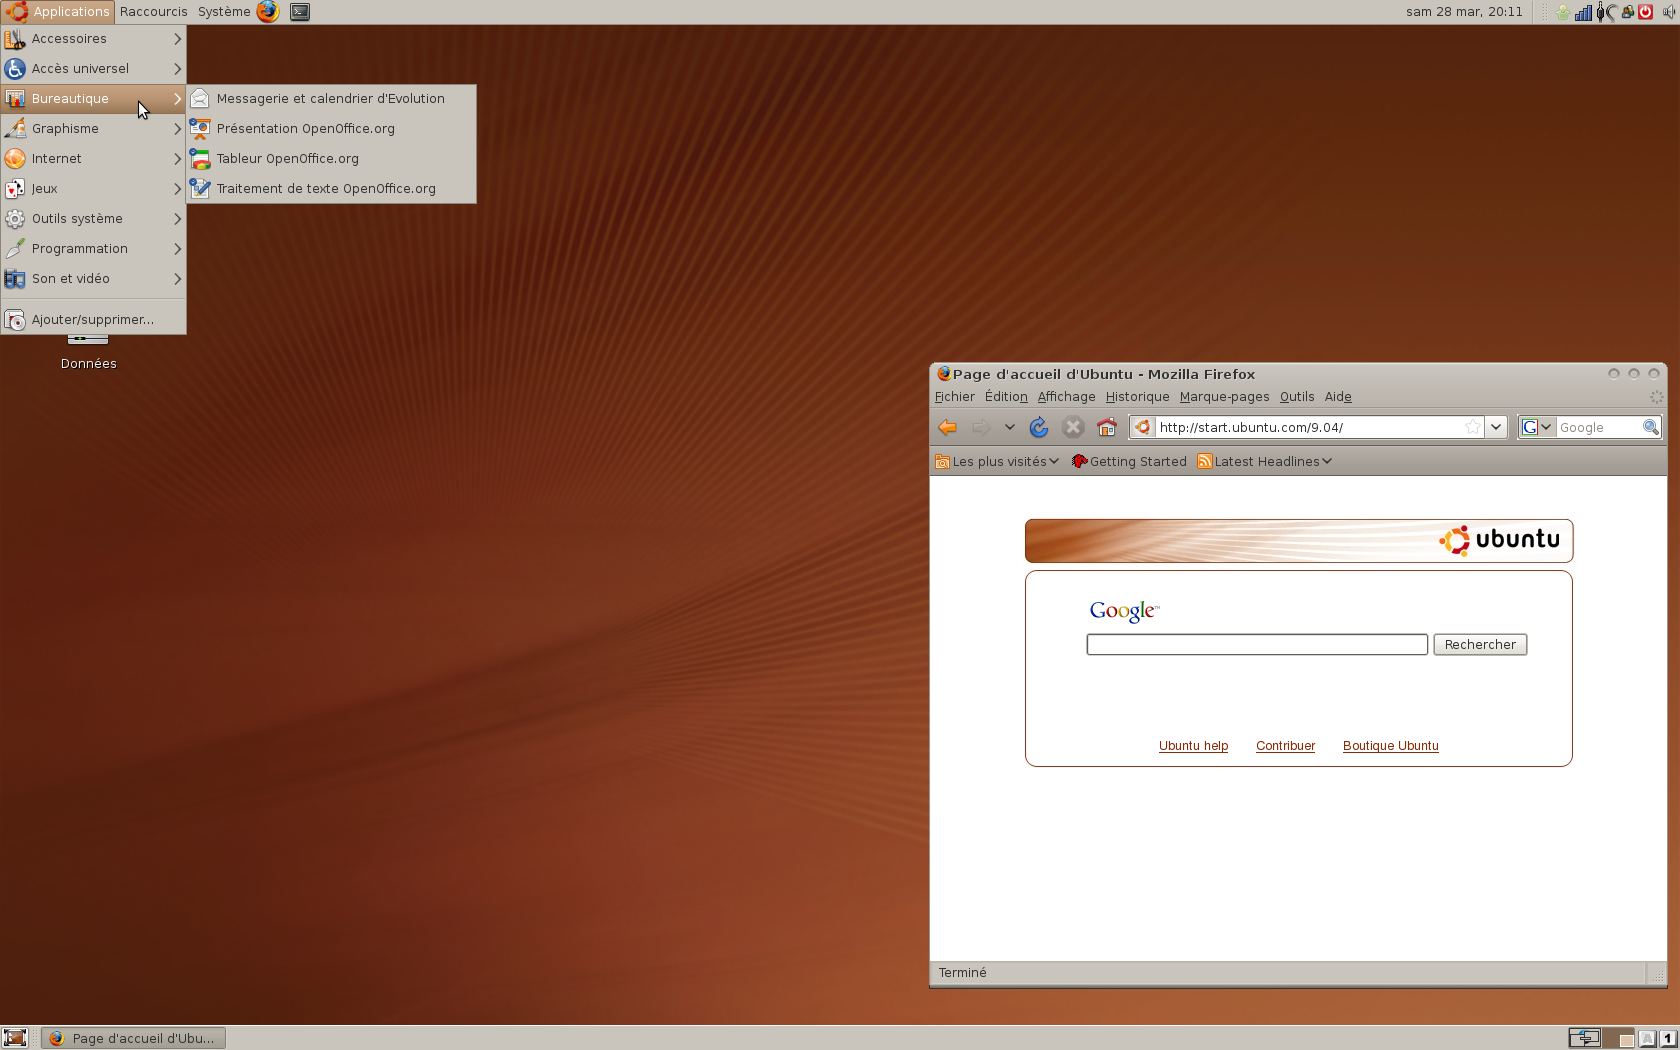Open Firefox Édition menu

(1006, 397)
